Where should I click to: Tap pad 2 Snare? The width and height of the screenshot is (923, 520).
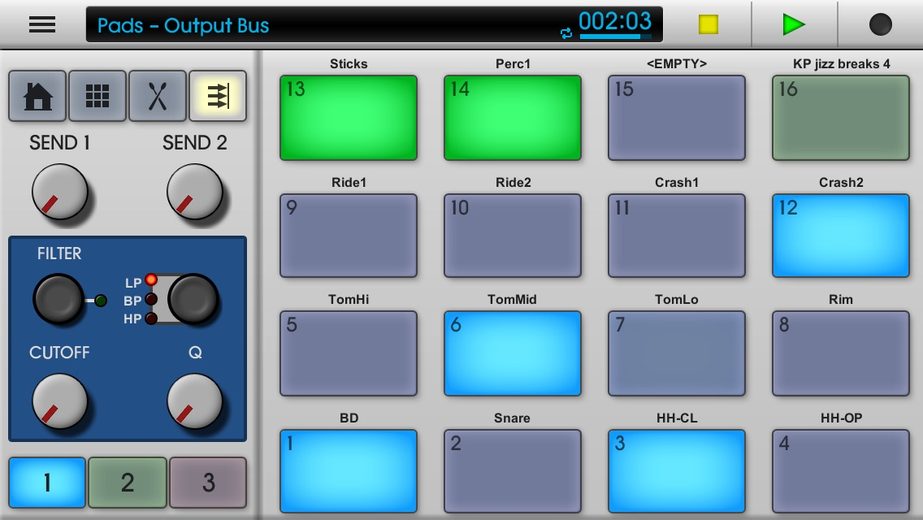click(513, 471)
